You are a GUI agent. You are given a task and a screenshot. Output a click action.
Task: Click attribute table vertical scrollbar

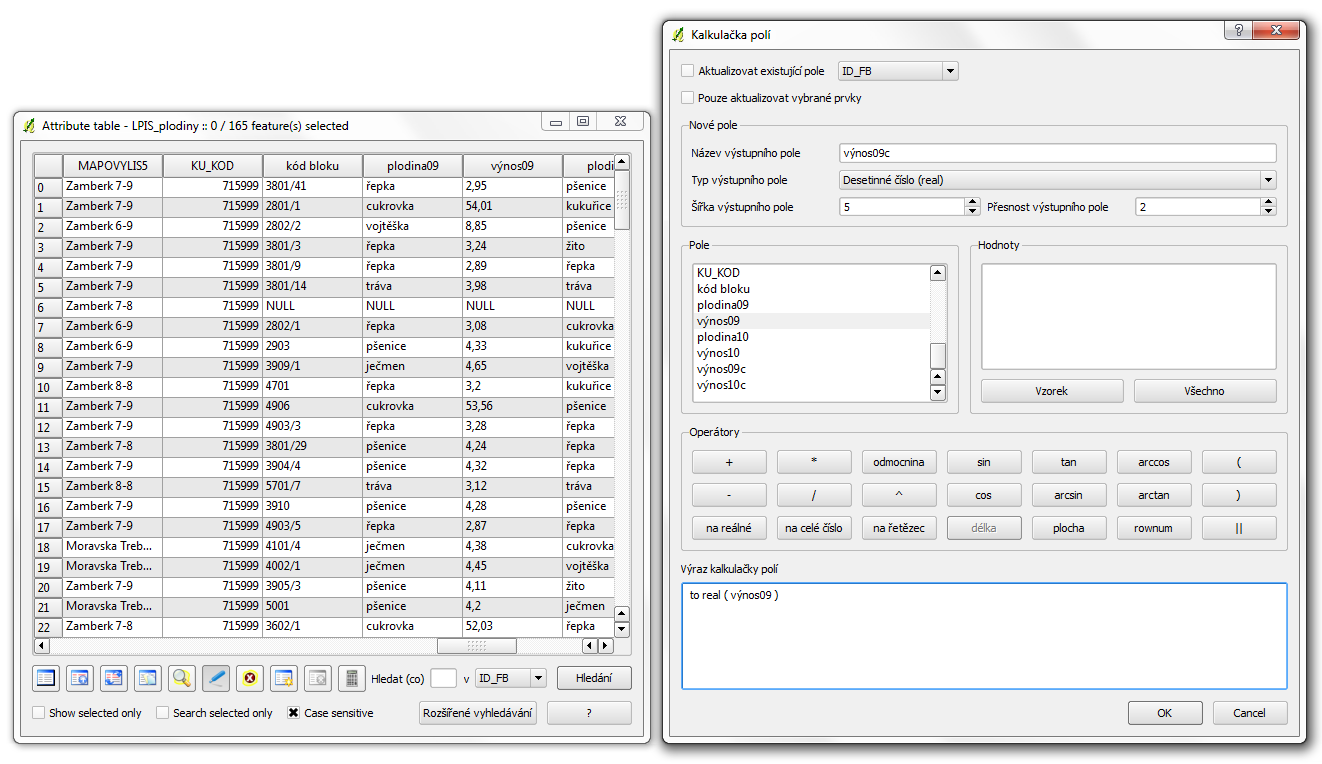pos(622,396)
